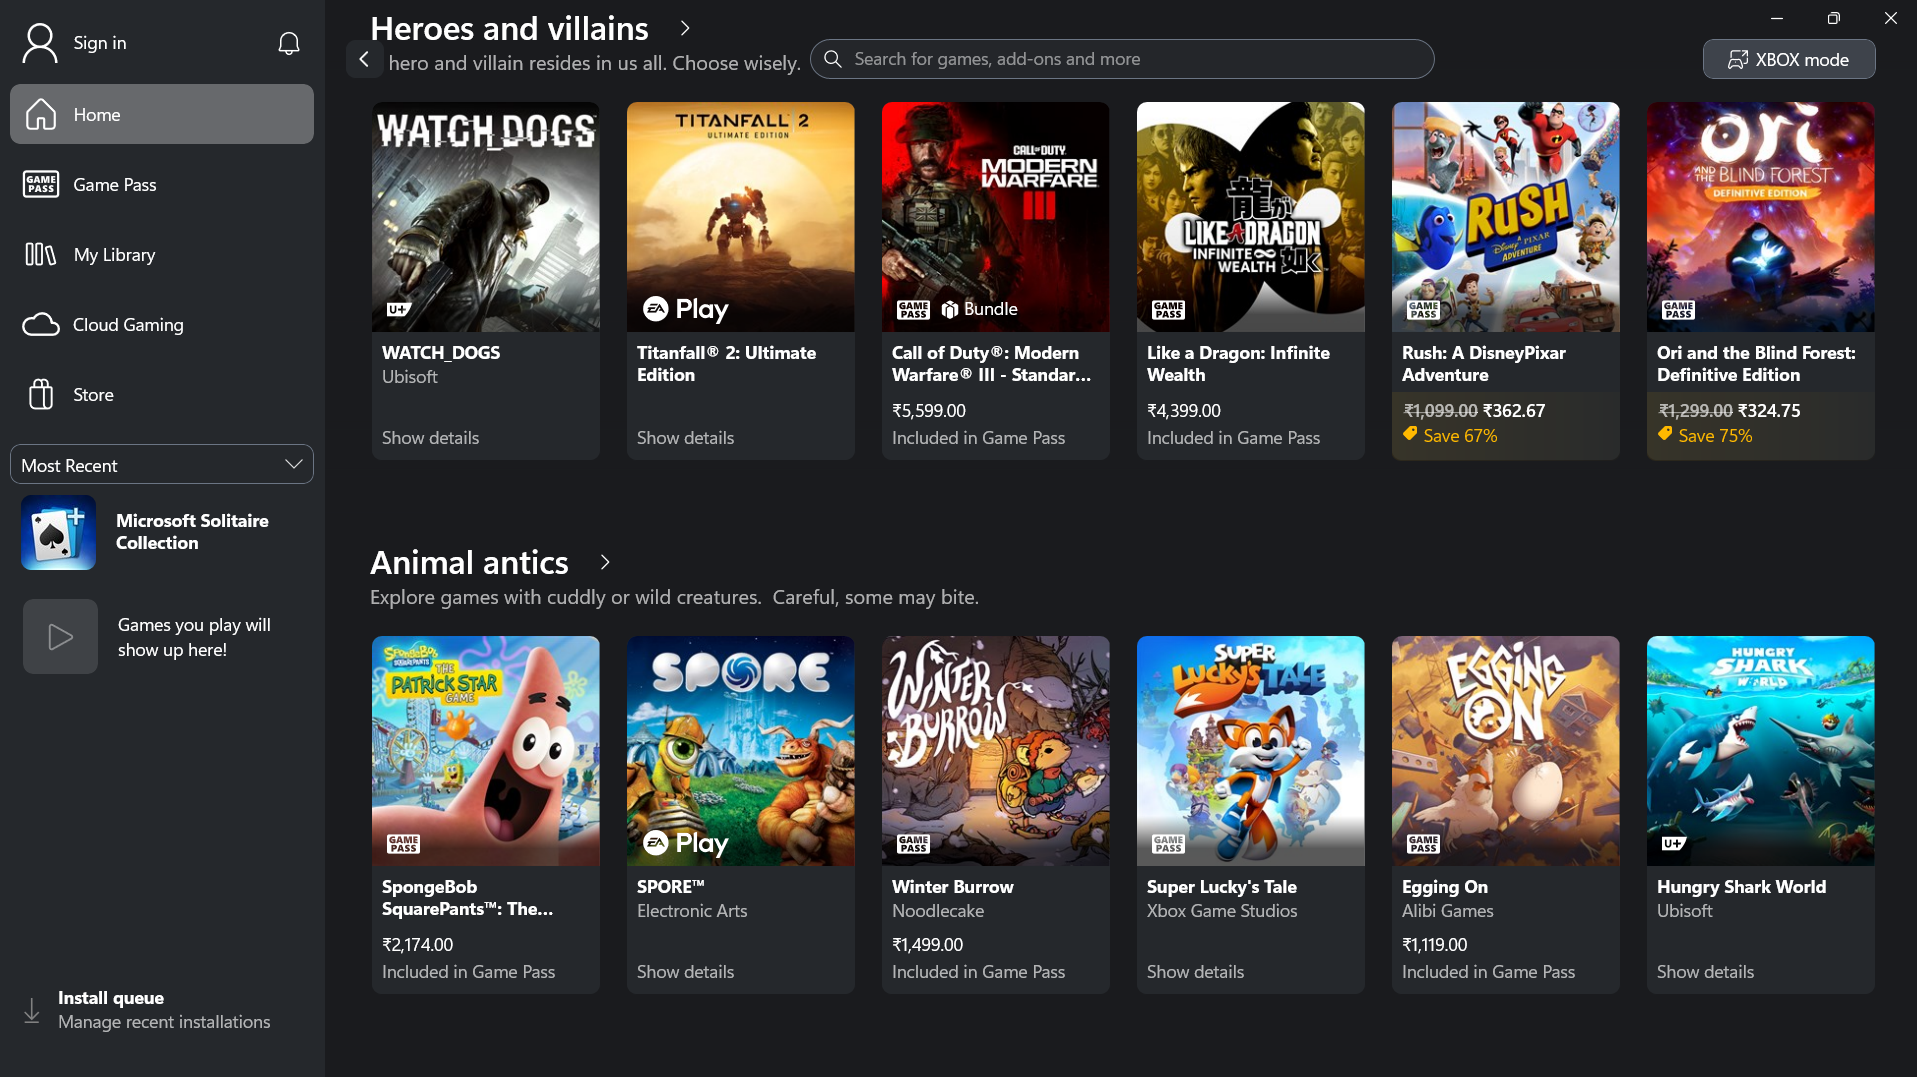Click the Ubisoft+ badge on WATCH_DOGS
The image size is (1917, 1077).
398,309
